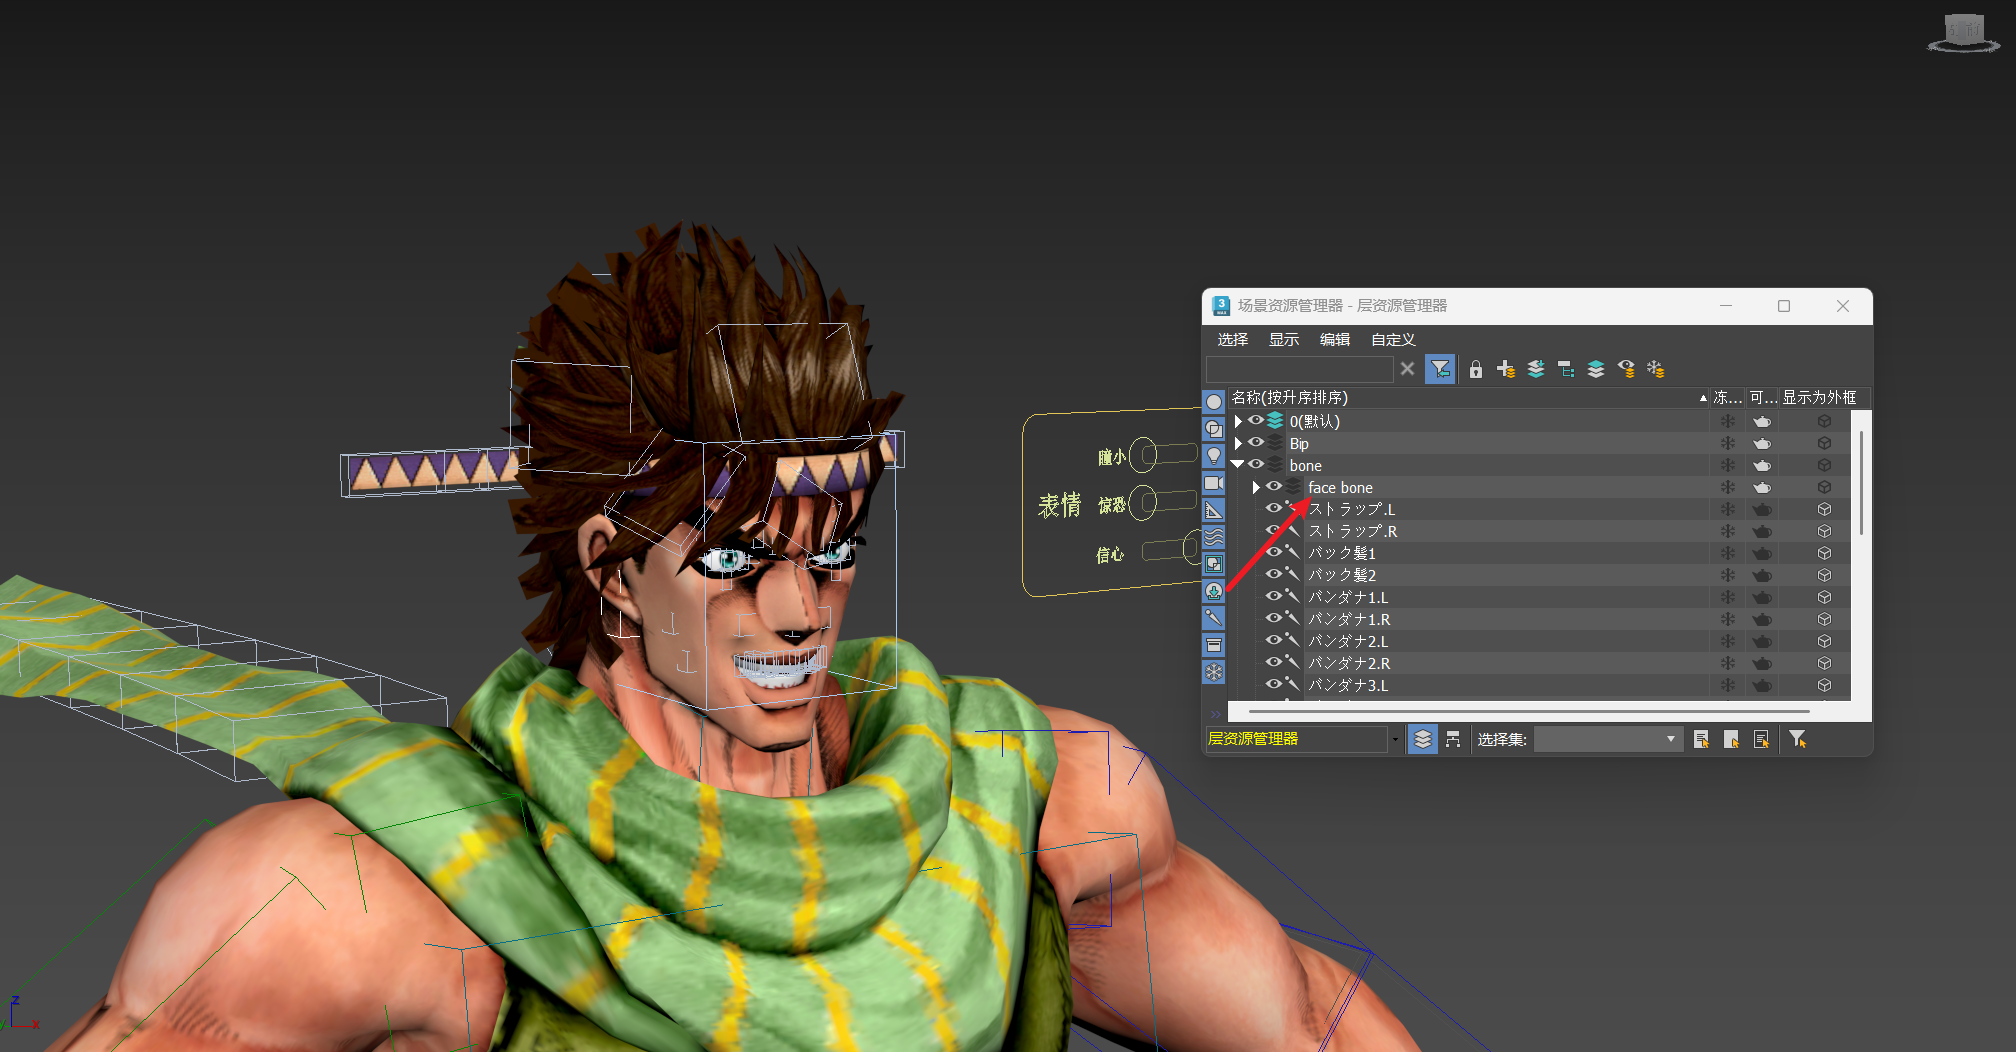The width and height of the screenshot is (2016, 1052).
Task: Create a new layer with plus icon
Action: coord(1506,369)
